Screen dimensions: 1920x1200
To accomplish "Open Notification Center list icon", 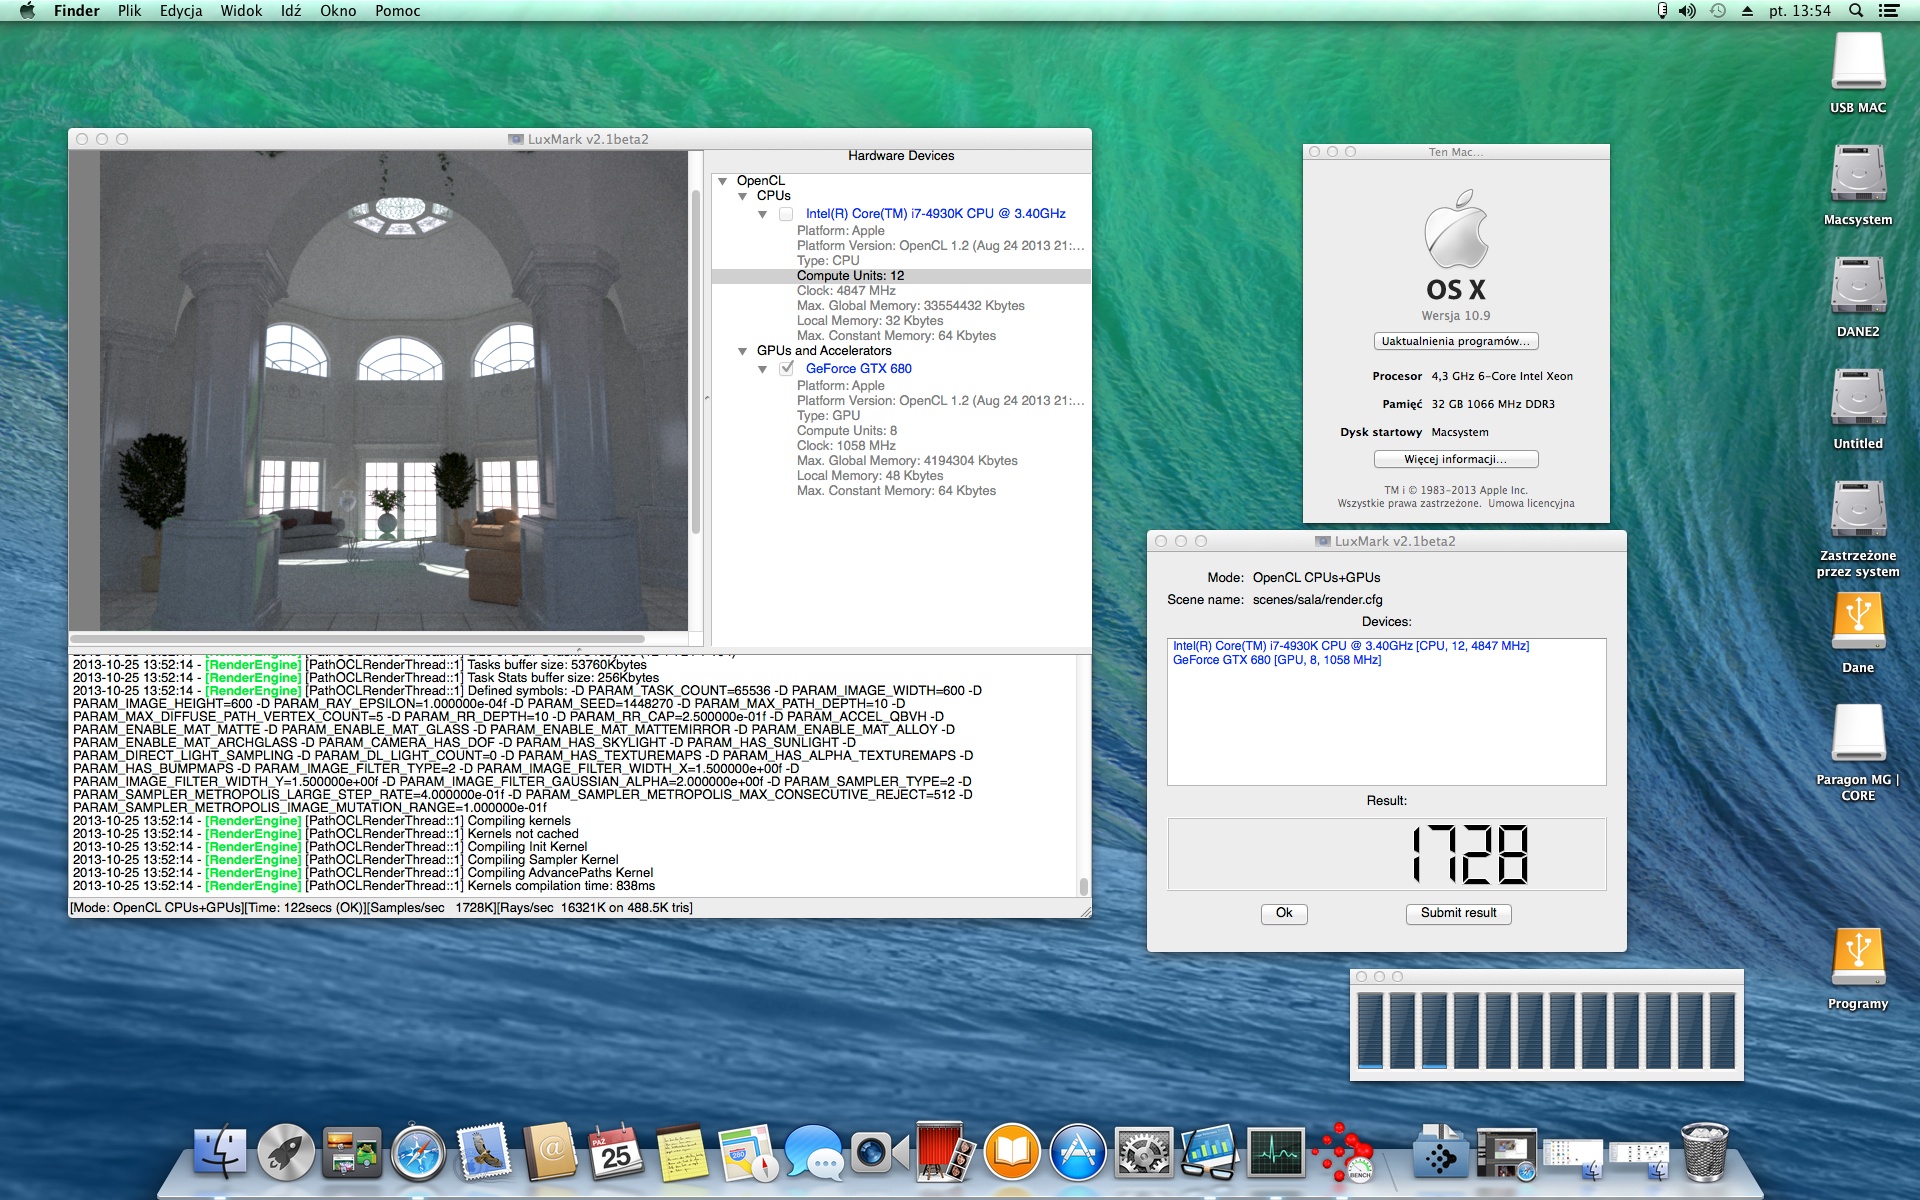I will point(1889,11).
